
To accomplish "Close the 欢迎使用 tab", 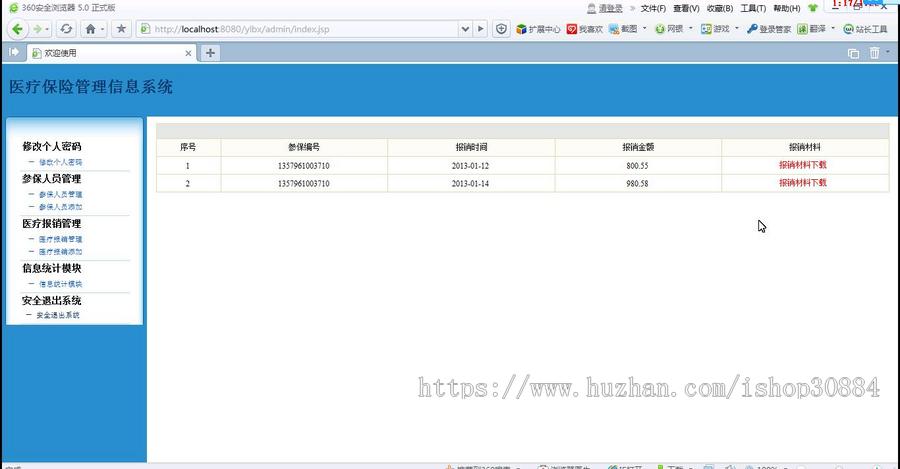I will pos(188,53).
